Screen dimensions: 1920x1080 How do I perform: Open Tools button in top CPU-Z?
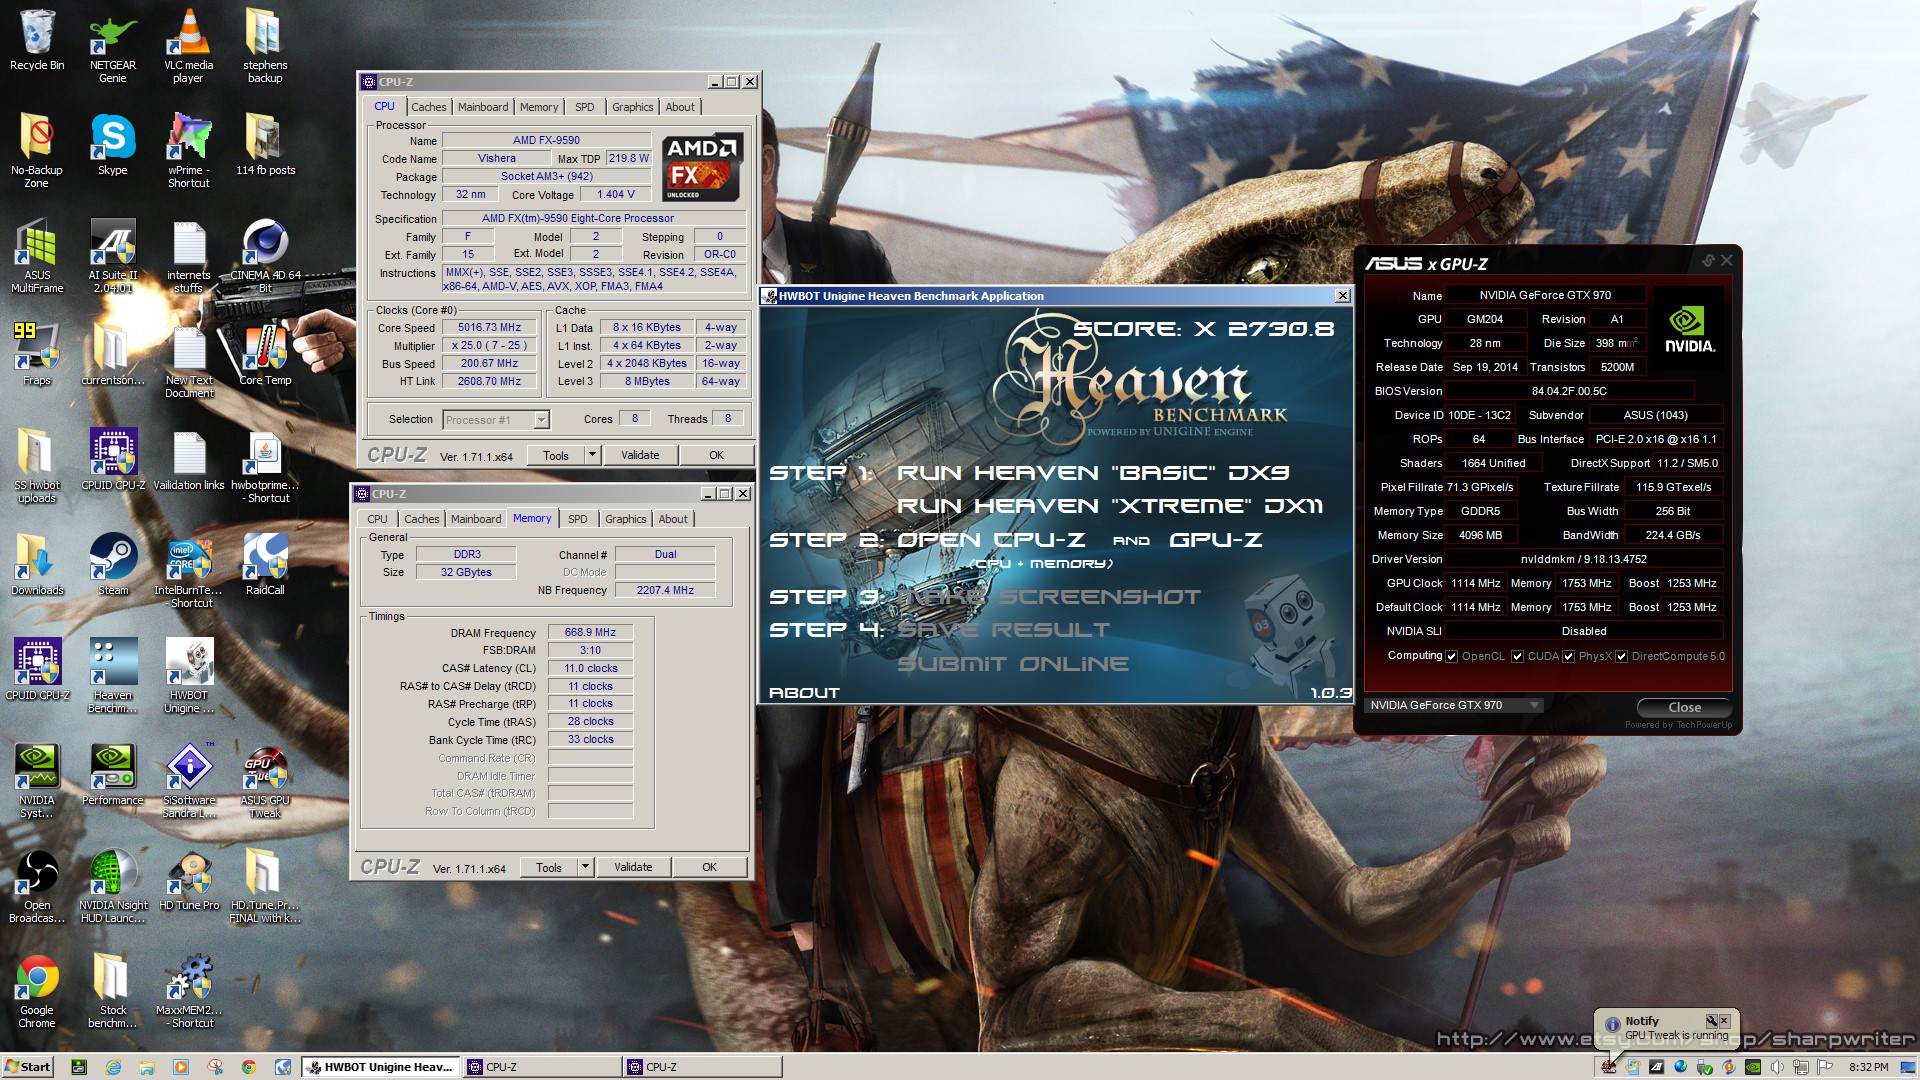pyautogui.click(x=555, y=455)
